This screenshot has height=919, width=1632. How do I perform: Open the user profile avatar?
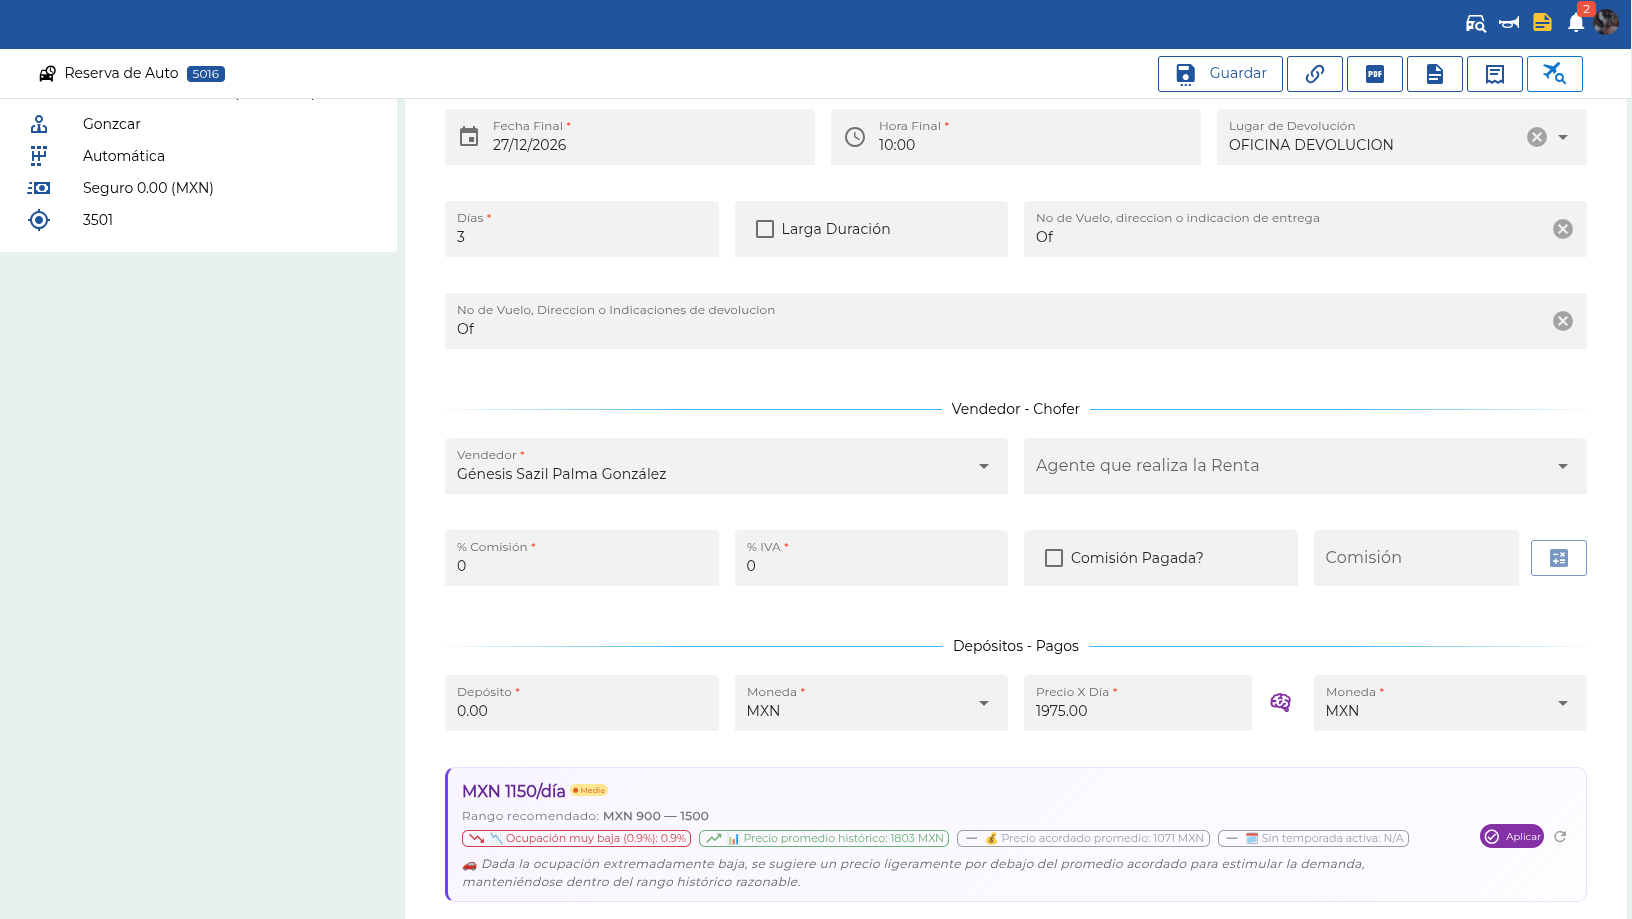(x=1607, y=22)
